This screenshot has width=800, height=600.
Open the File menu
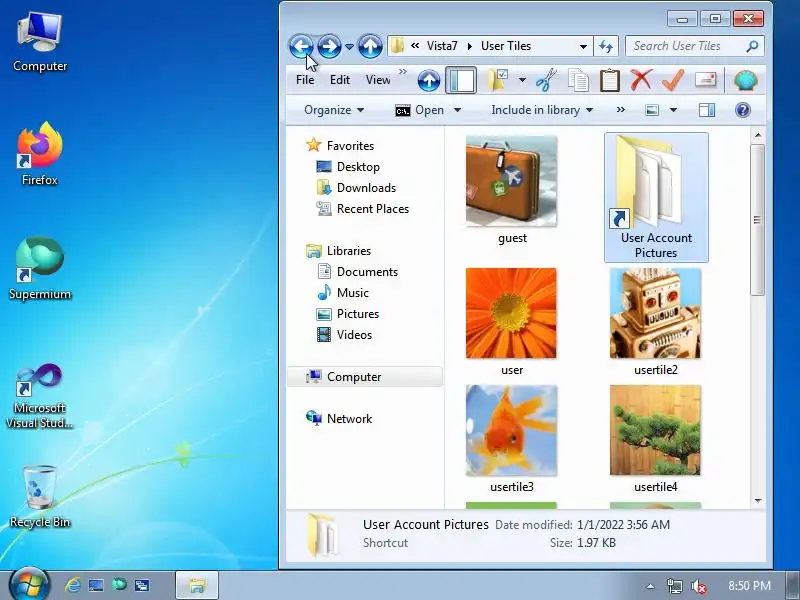(x=305, y=80)
